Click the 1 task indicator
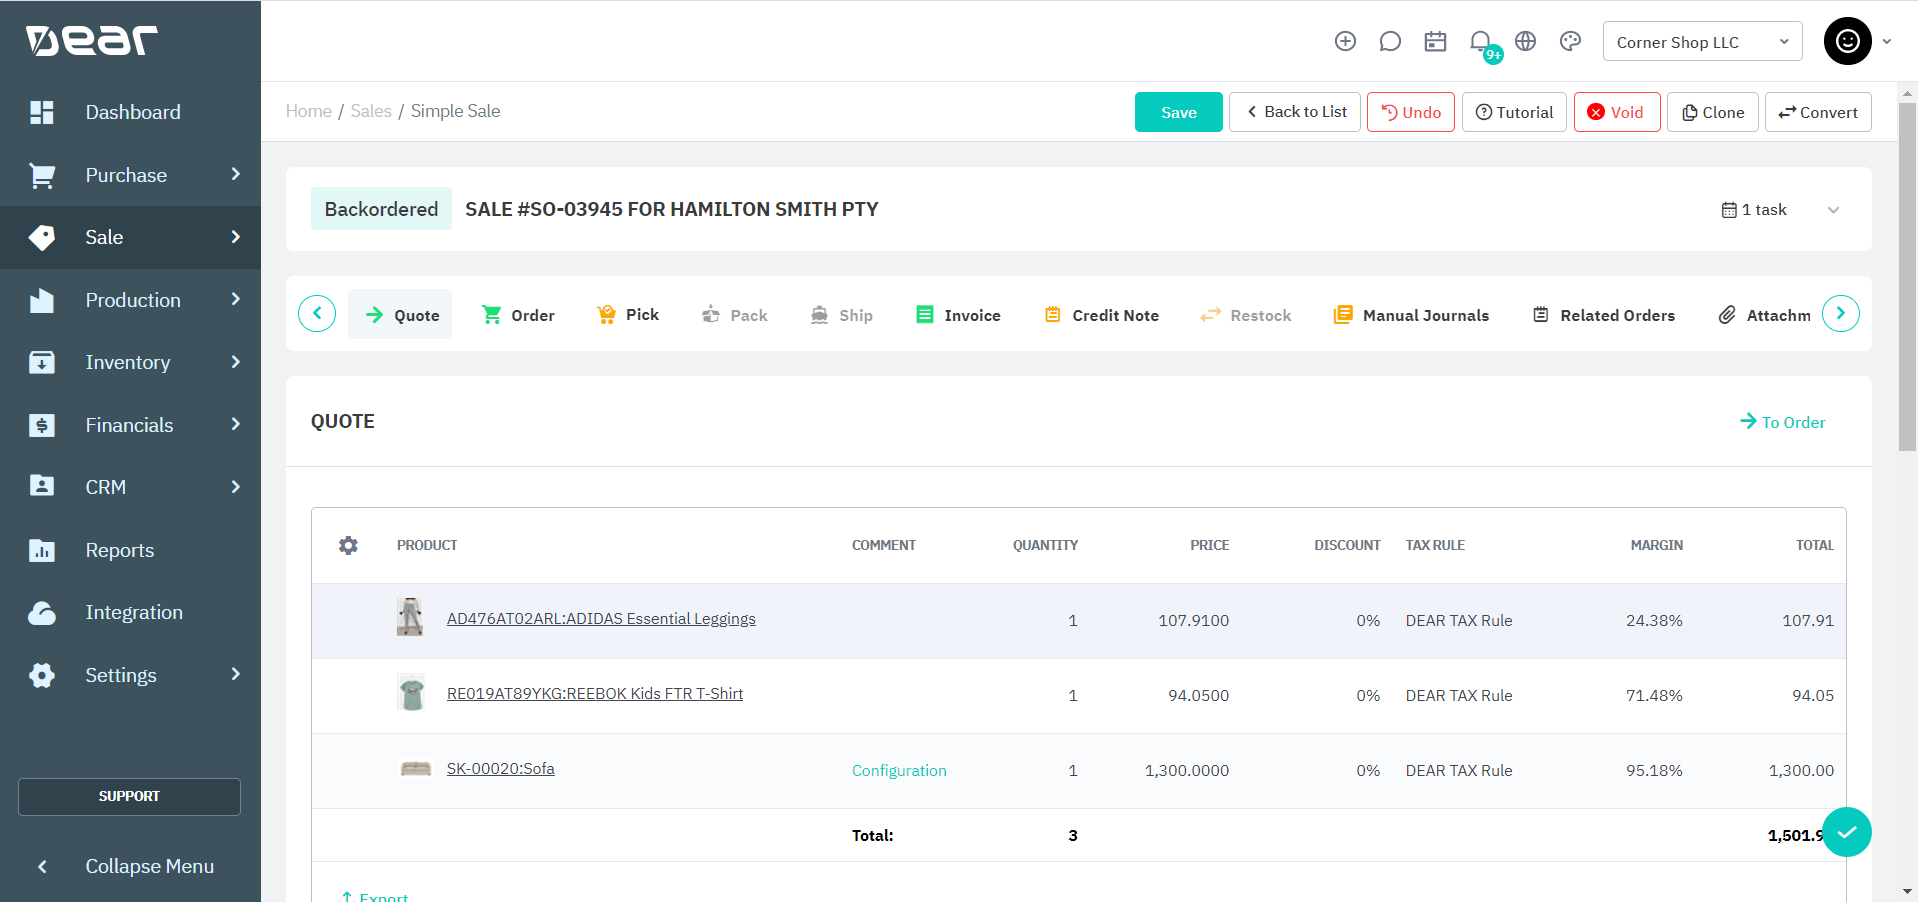1918x902 pixels. point(1754,210)
